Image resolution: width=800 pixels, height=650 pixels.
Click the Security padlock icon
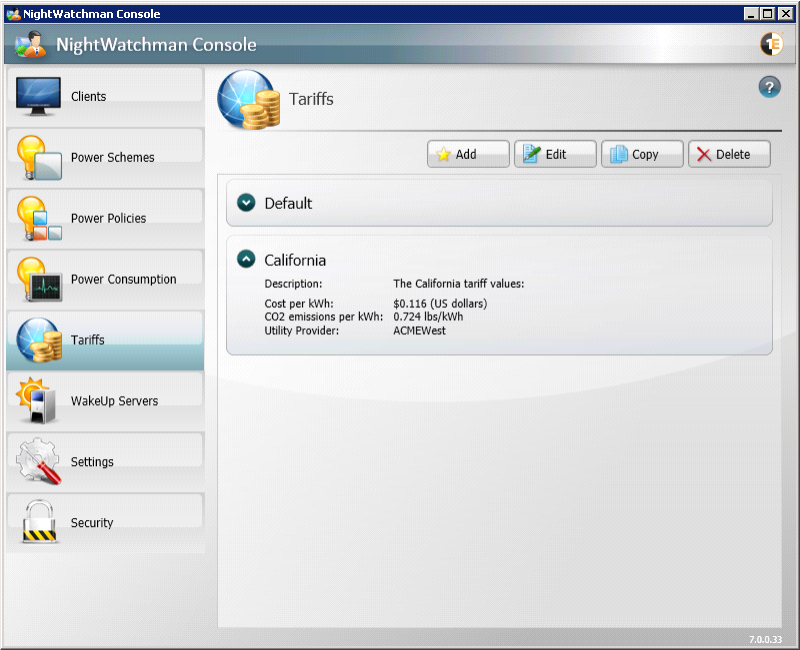[39, 522]
